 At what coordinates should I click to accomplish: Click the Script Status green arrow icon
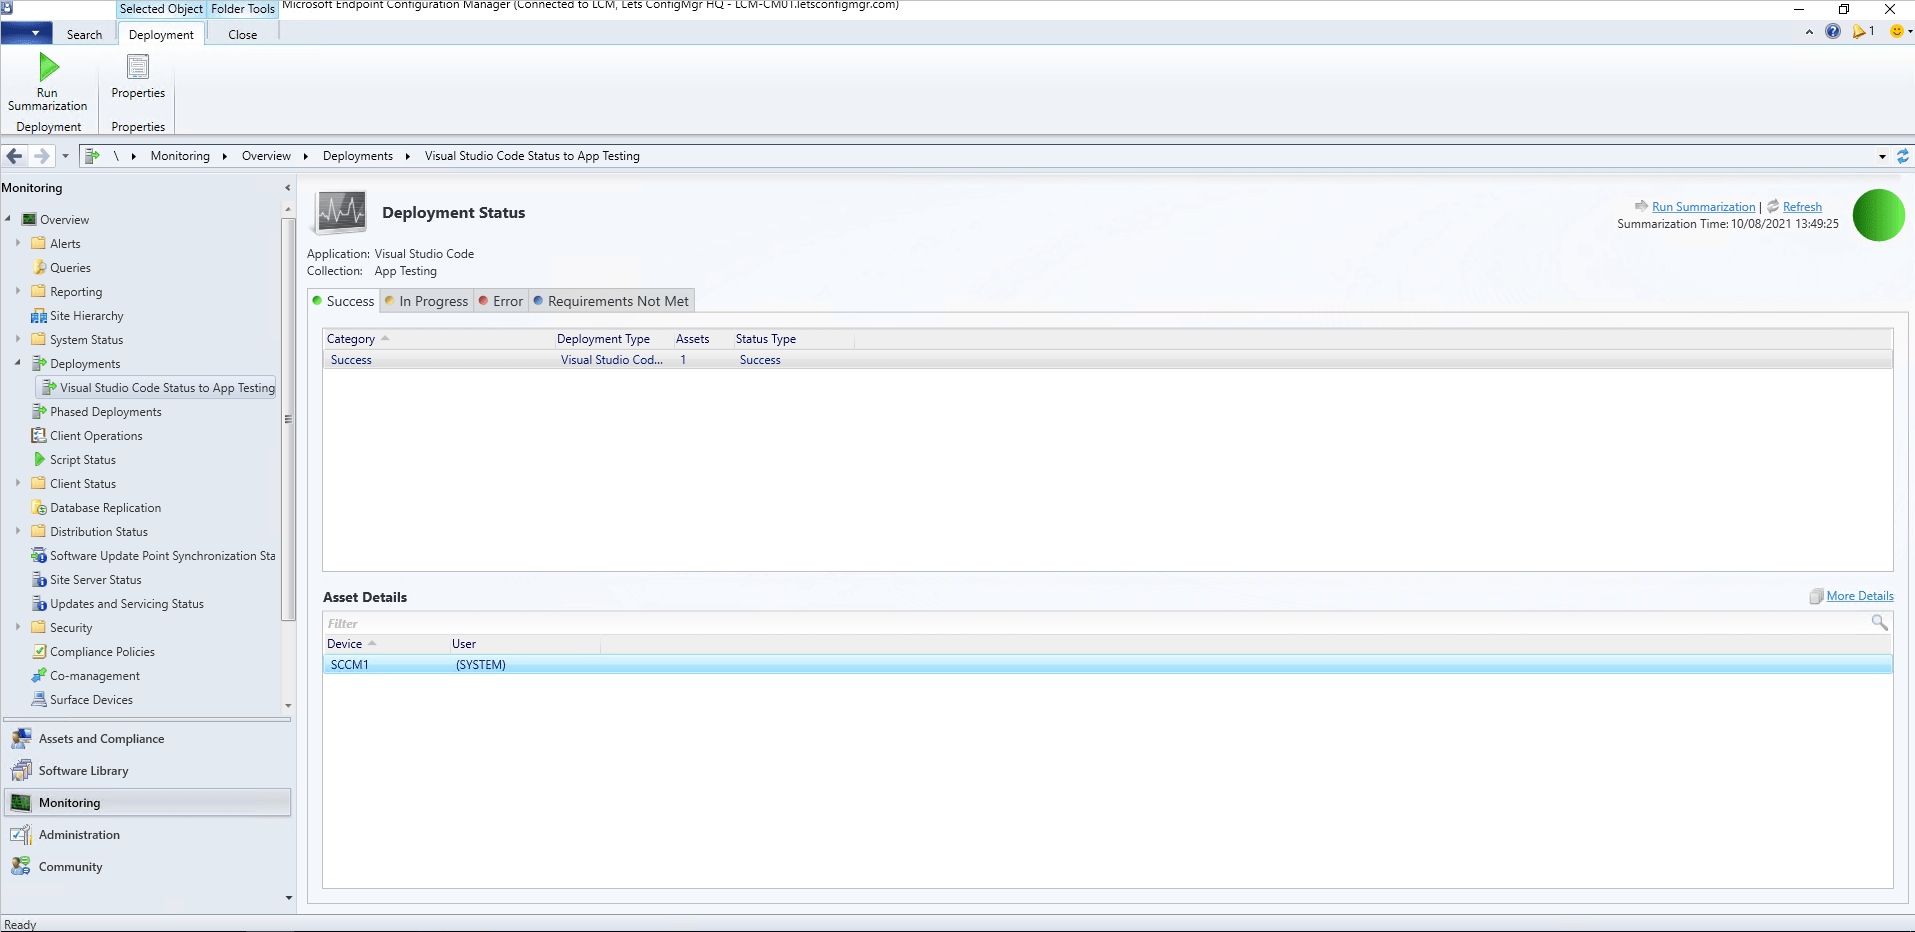39,460
